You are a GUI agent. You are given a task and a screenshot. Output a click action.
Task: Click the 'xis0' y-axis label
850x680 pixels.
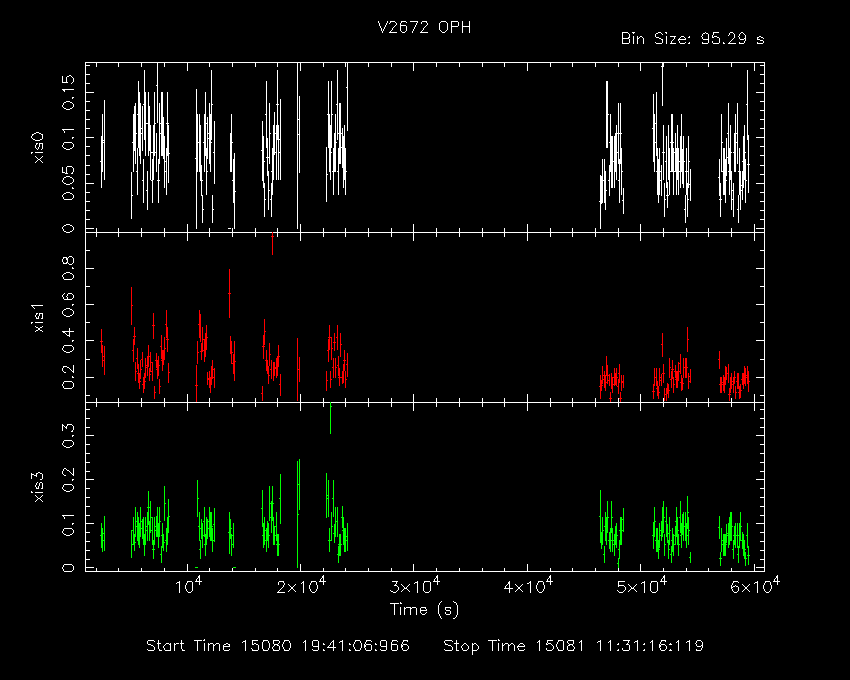(38, 147)
